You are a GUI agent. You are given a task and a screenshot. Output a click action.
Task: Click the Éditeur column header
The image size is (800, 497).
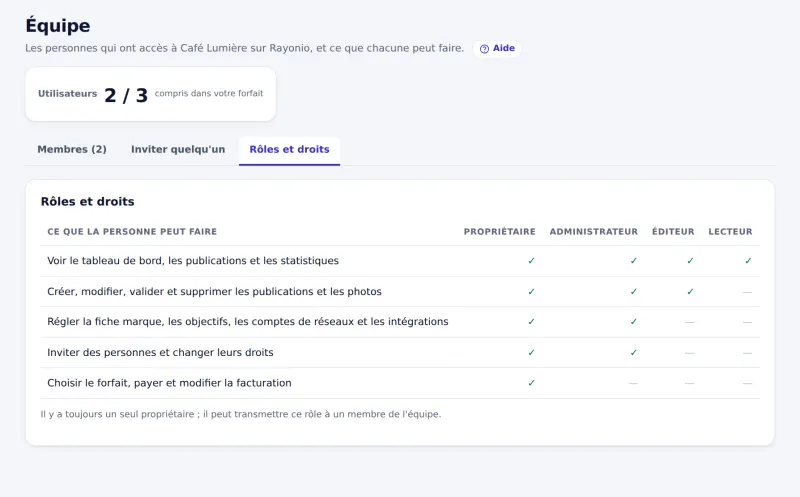[x=673, y=232]
